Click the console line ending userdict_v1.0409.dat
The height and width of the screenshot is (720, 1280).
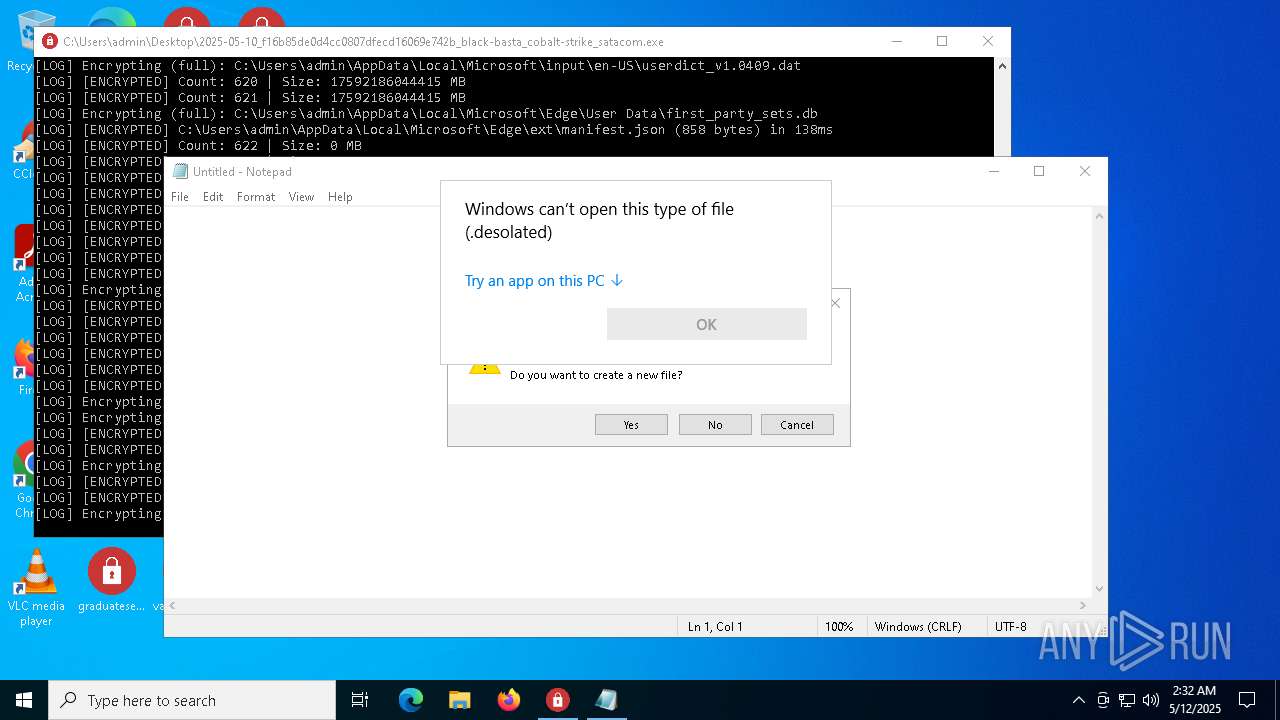coord(418,66)
